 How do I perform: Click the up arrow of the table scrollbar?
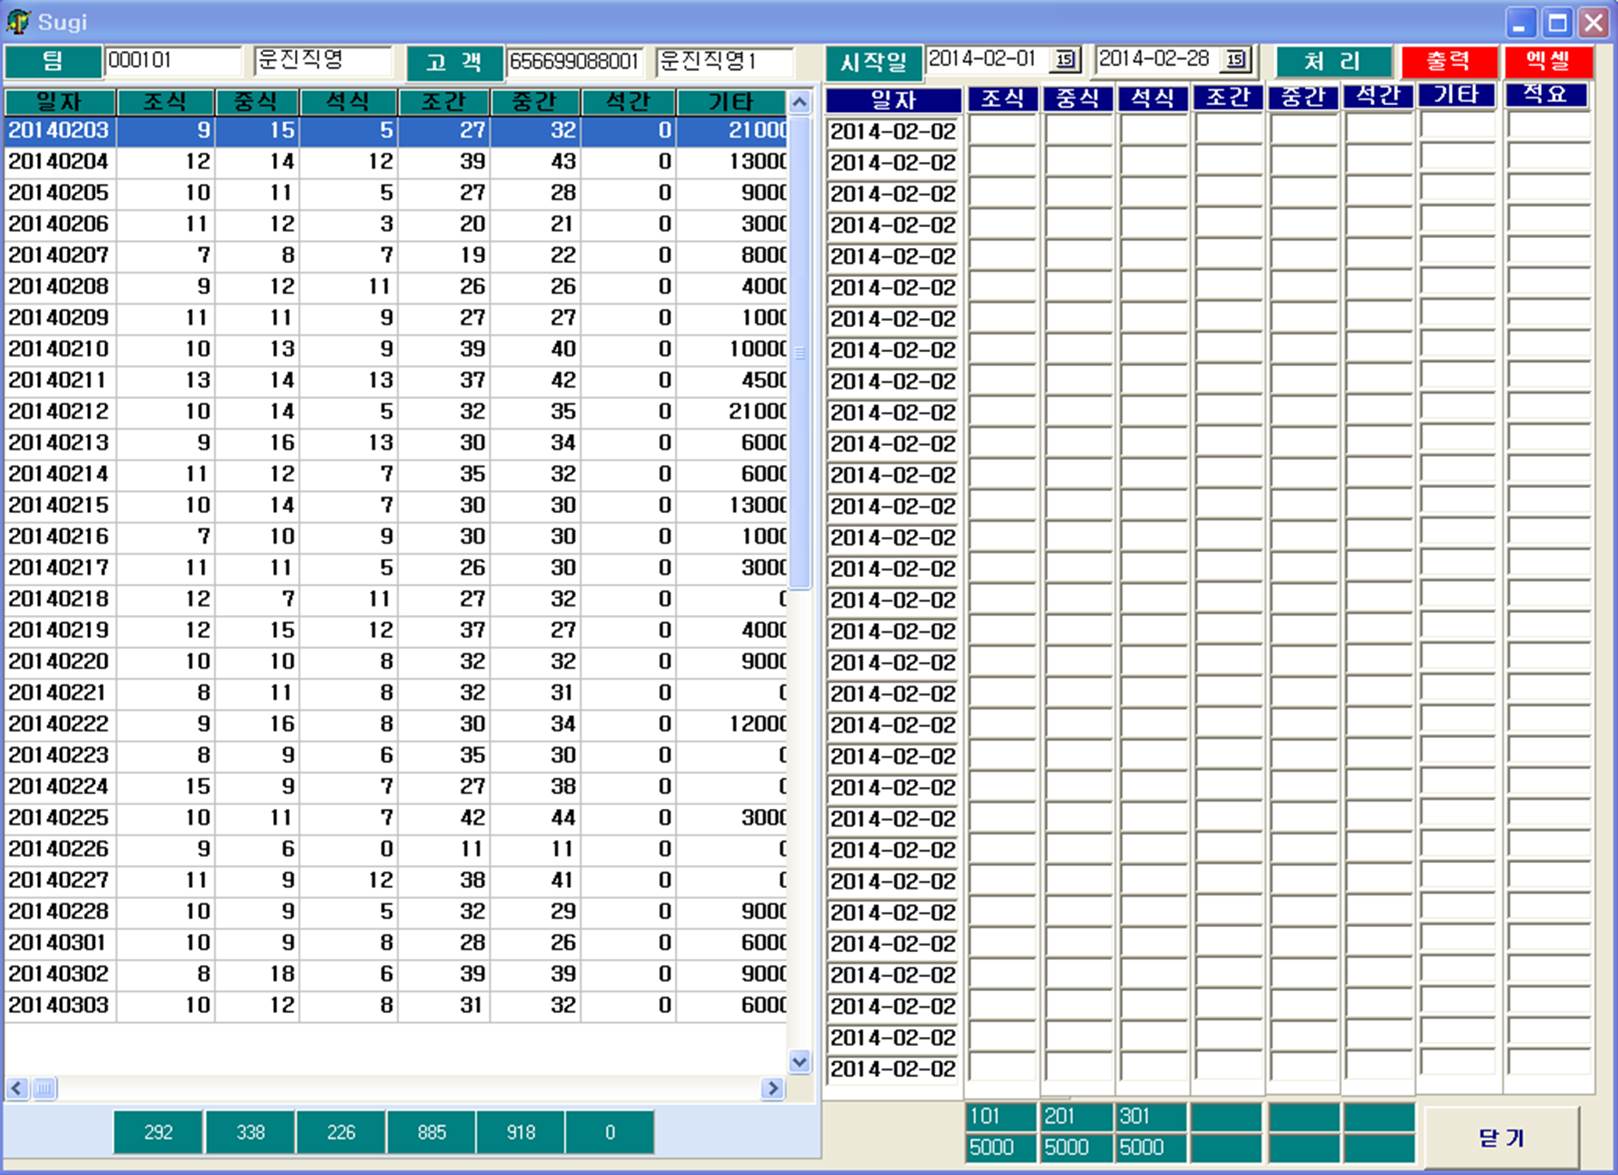(799, 101)
